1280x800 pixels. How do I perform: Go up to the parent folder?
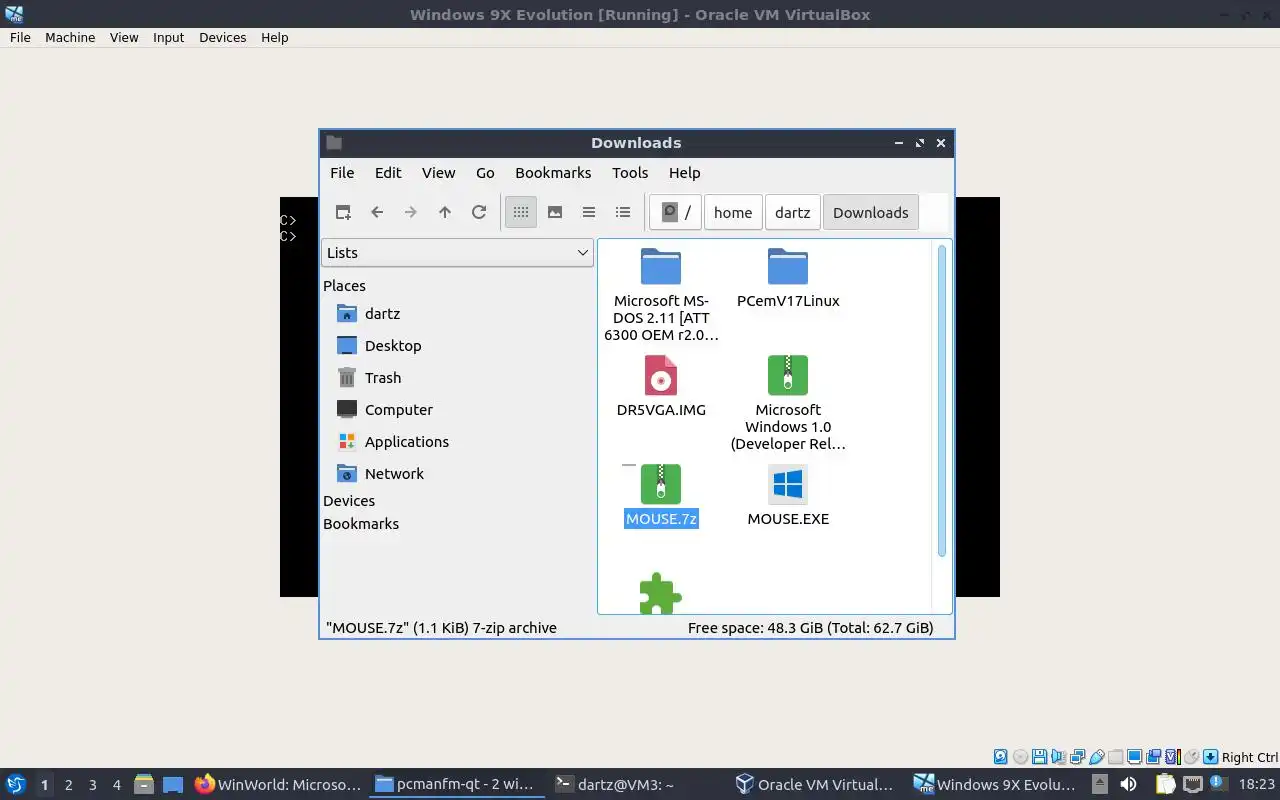point(445,212)
